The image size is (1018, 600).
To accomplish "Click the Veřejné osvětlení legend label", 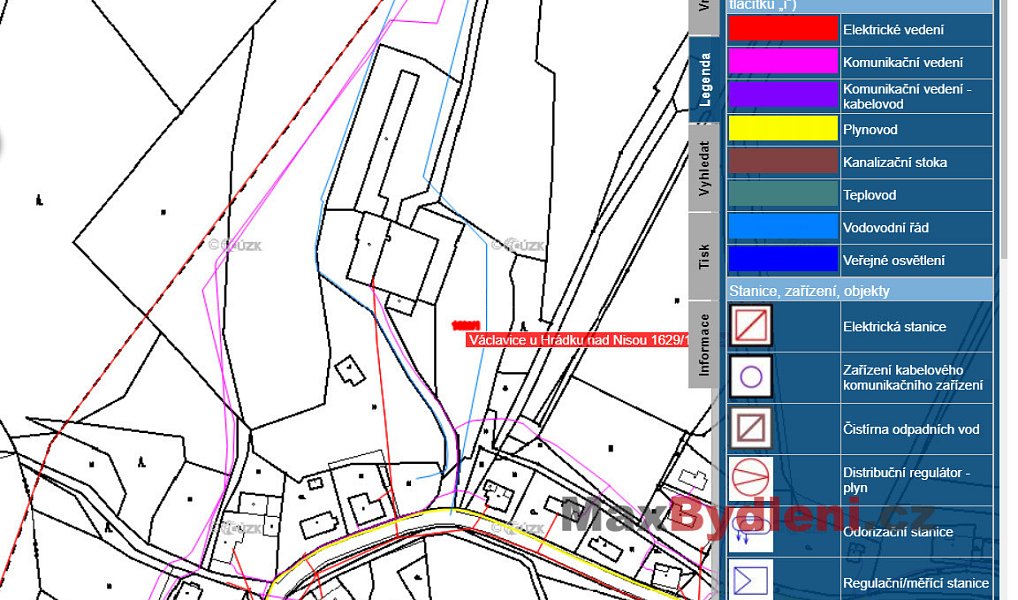I will tap(893, 260).
